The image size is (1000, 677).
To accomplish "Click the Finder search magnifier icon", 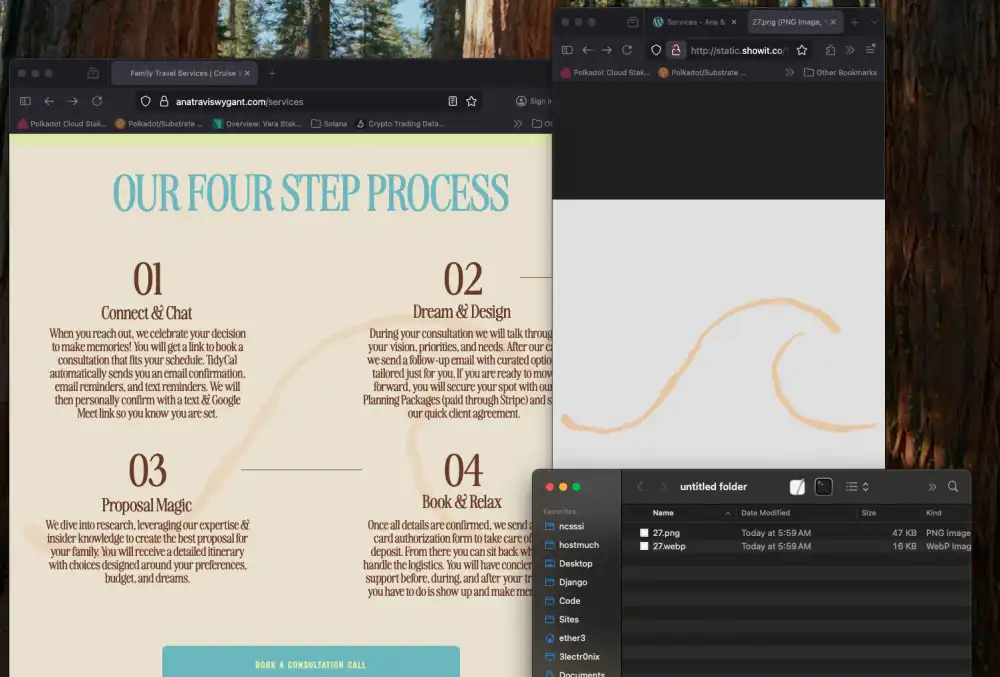I will 953,487.
